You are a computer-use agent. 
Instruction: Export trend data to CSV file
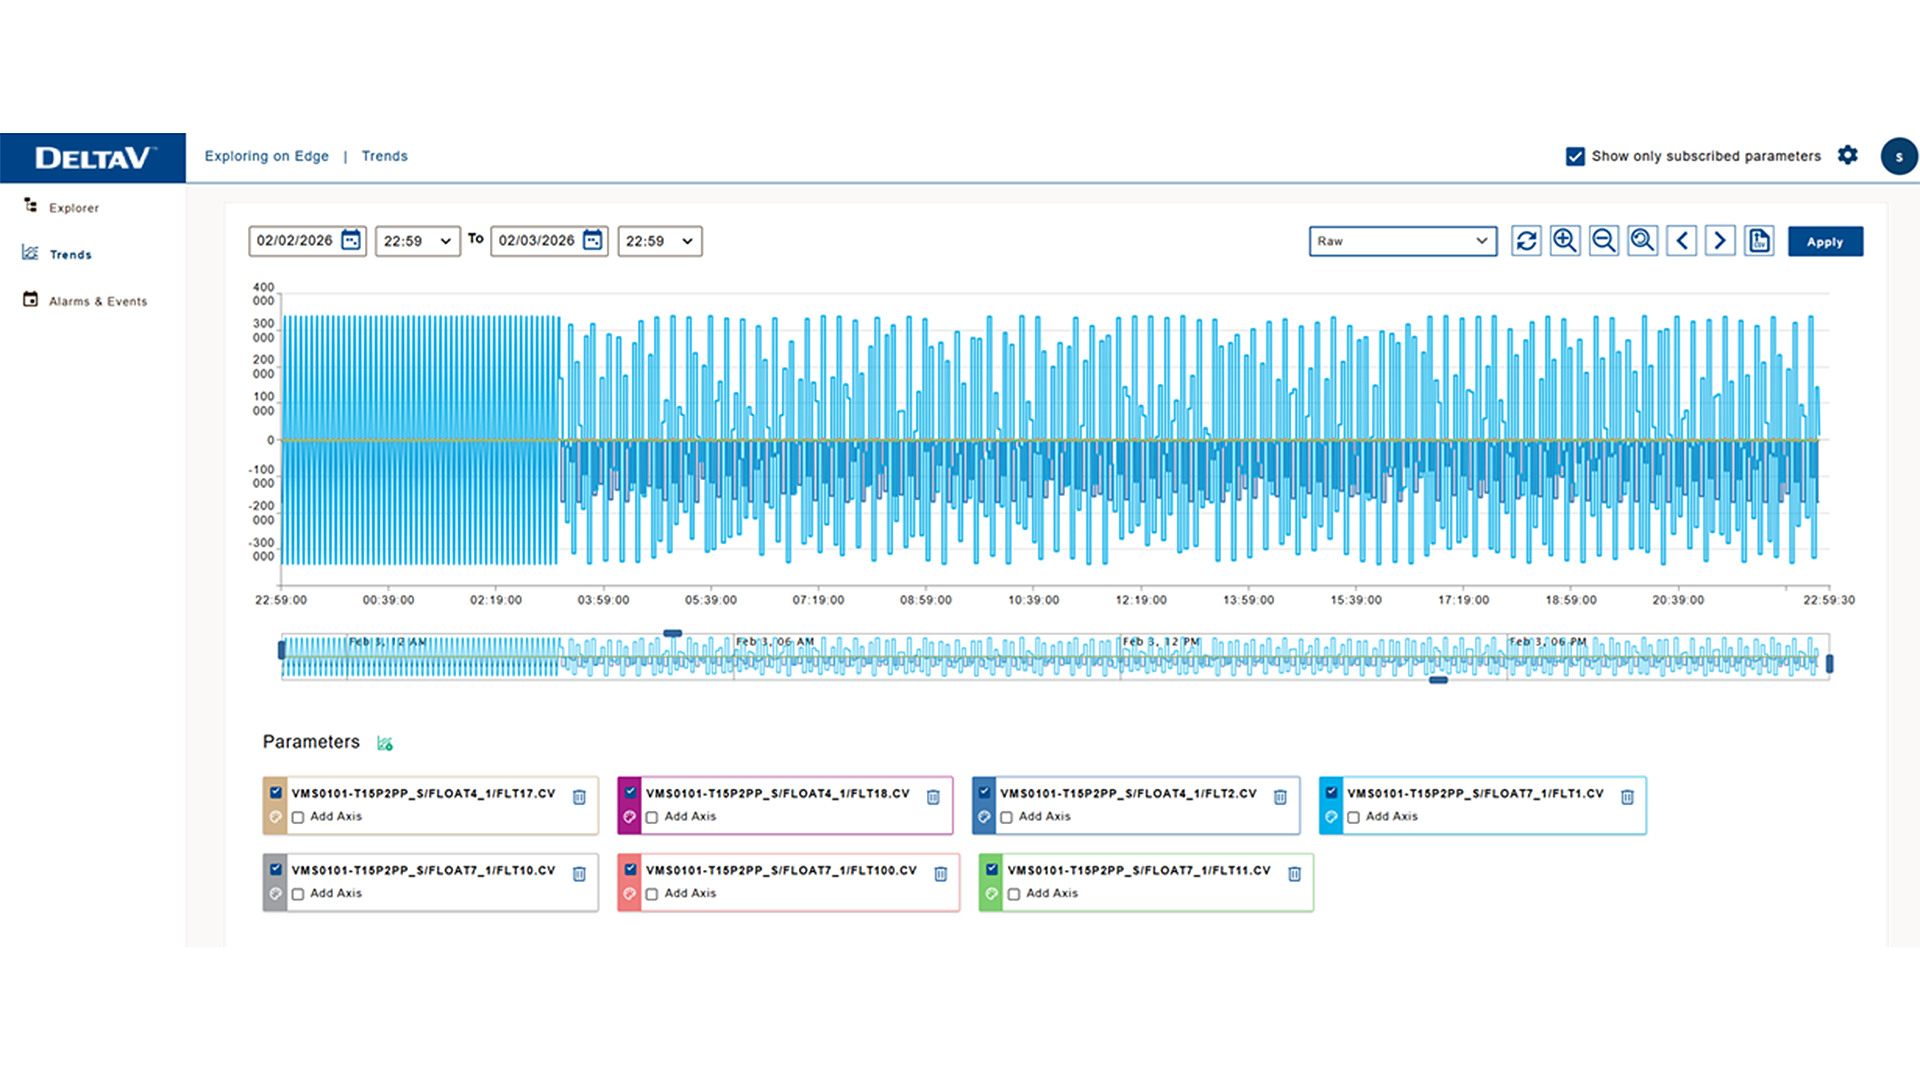[x=1759, y=241]
